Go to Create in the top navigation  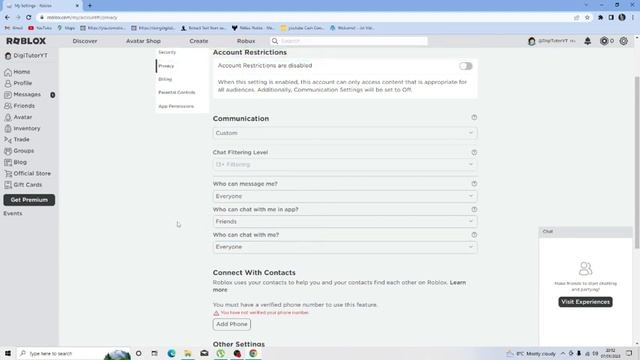[199, 41]
